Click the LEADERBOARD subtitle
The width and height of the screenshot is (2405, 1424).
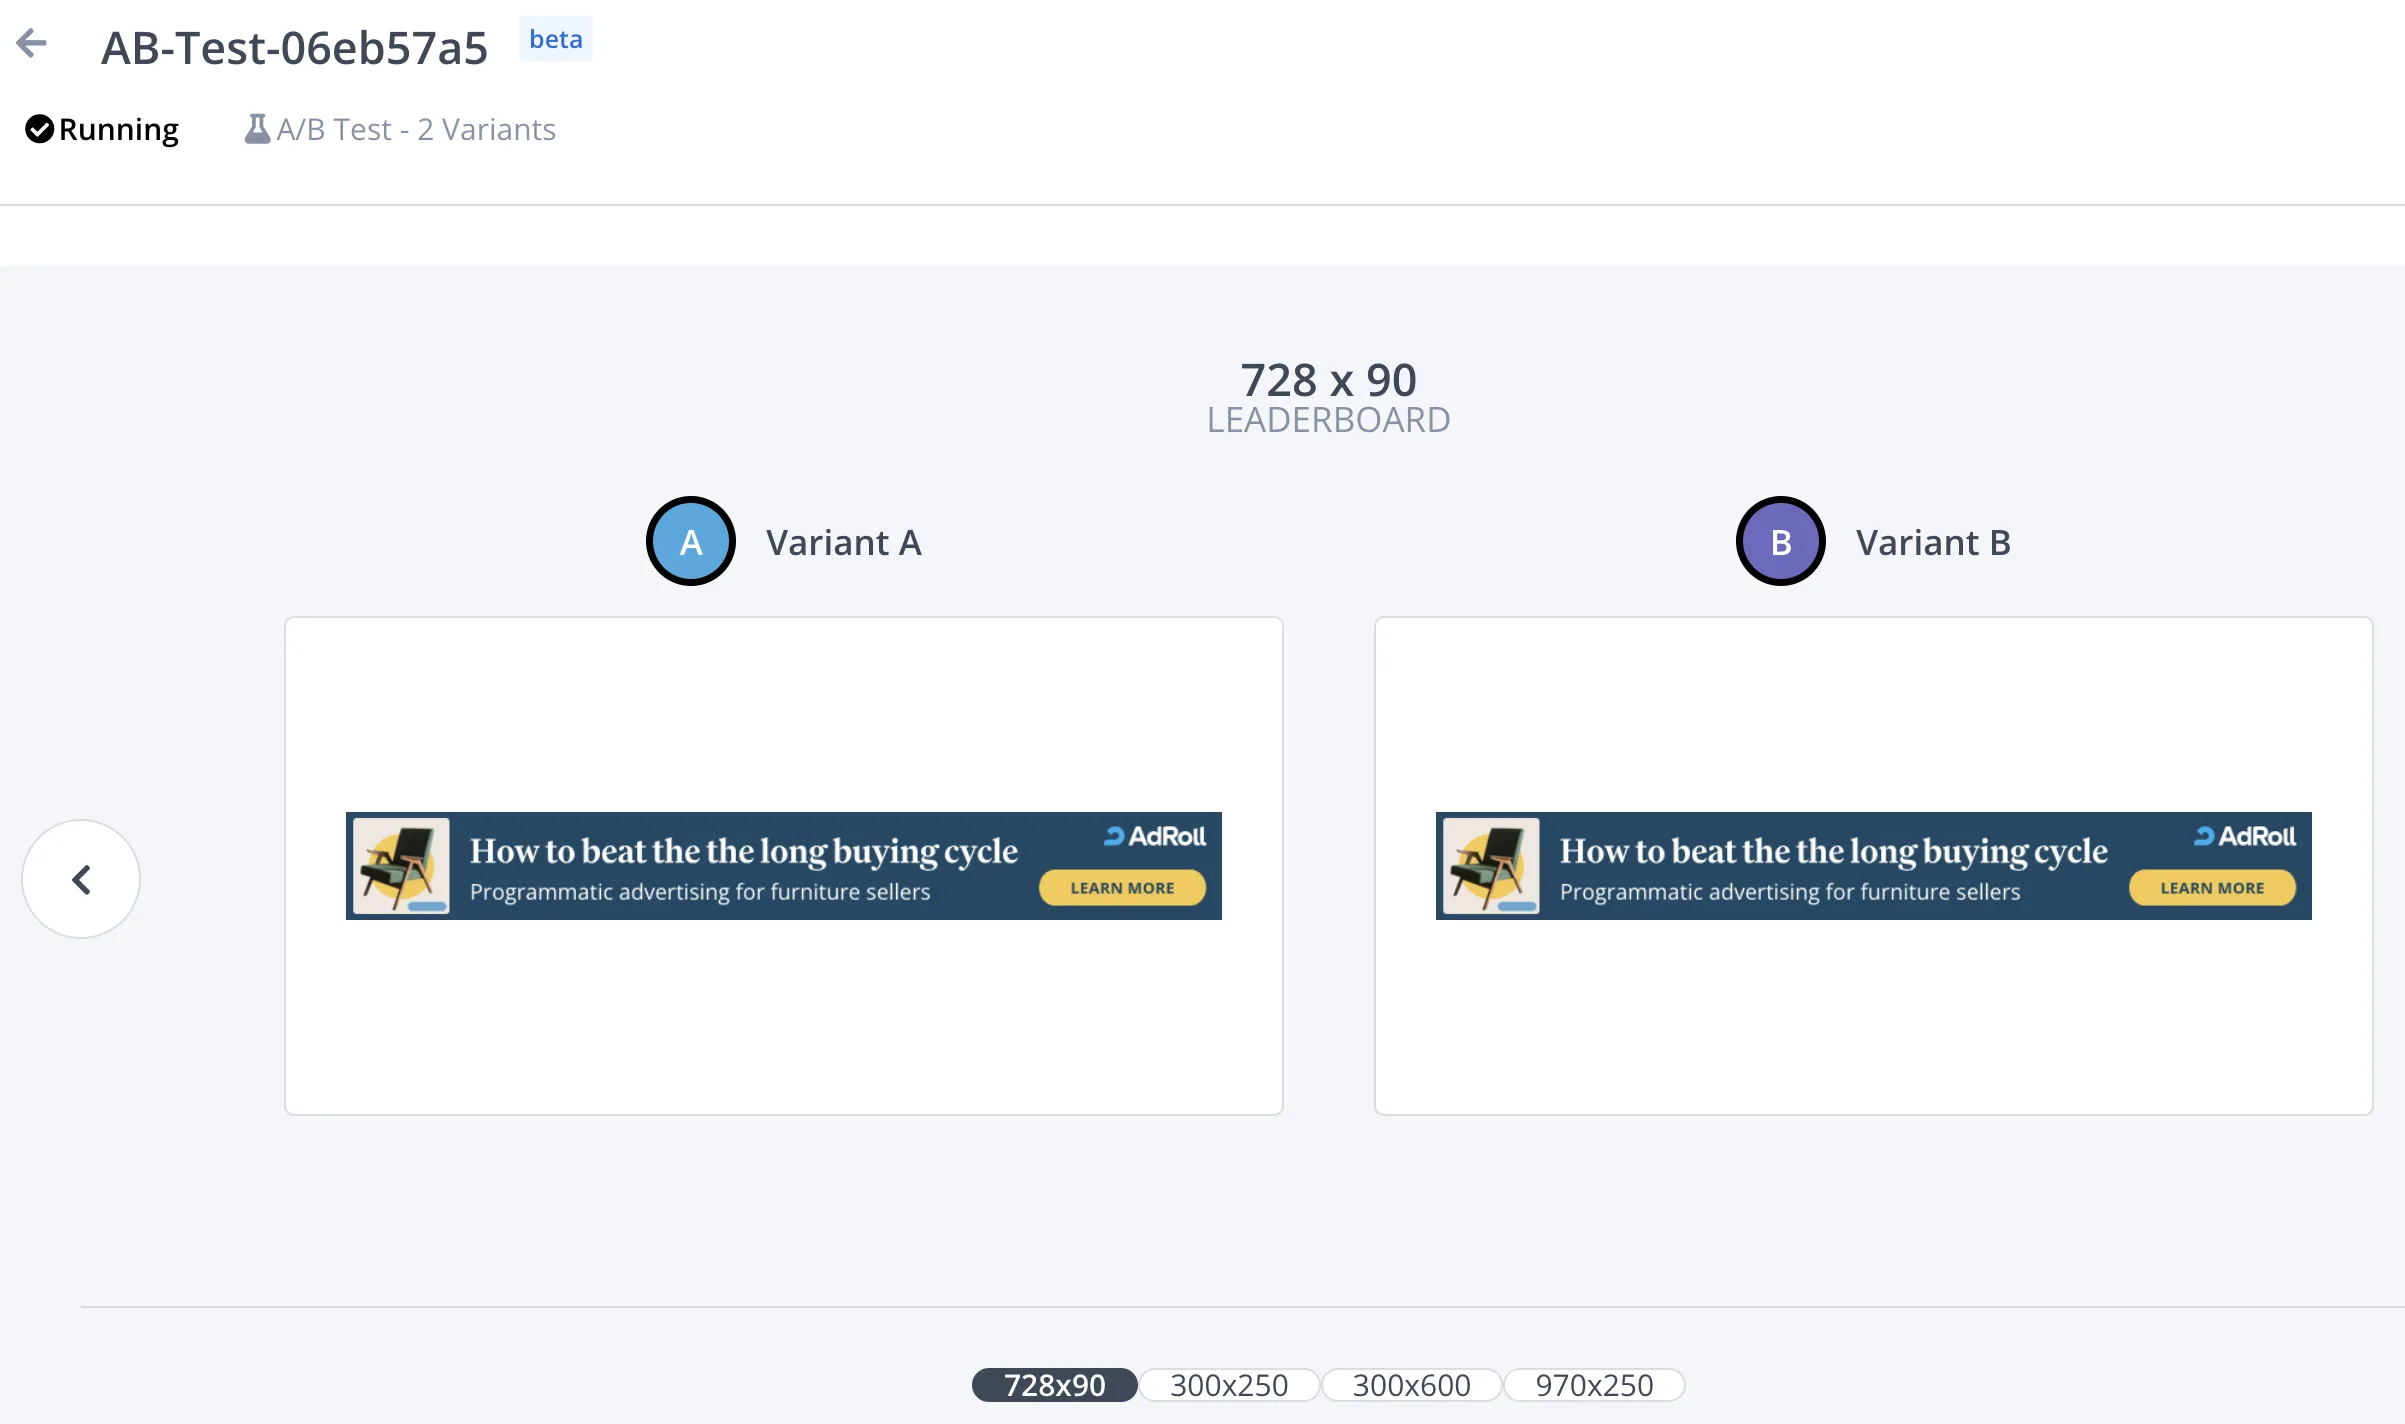1328,420
